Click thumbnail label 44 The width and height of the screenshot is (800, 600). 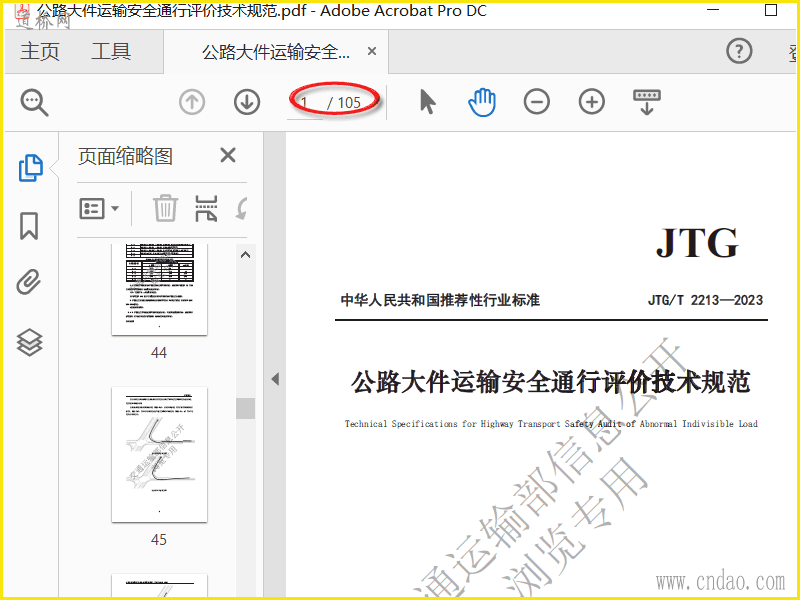point(159,353)
